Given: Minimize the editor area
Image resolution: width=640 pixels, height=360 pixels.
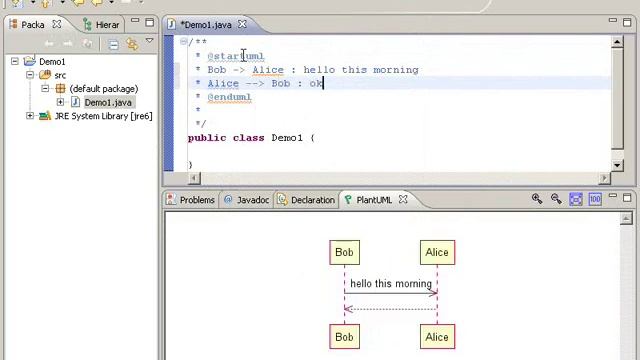Looking at the screenshot, I should pyautogui.click(x=612, y=20).
